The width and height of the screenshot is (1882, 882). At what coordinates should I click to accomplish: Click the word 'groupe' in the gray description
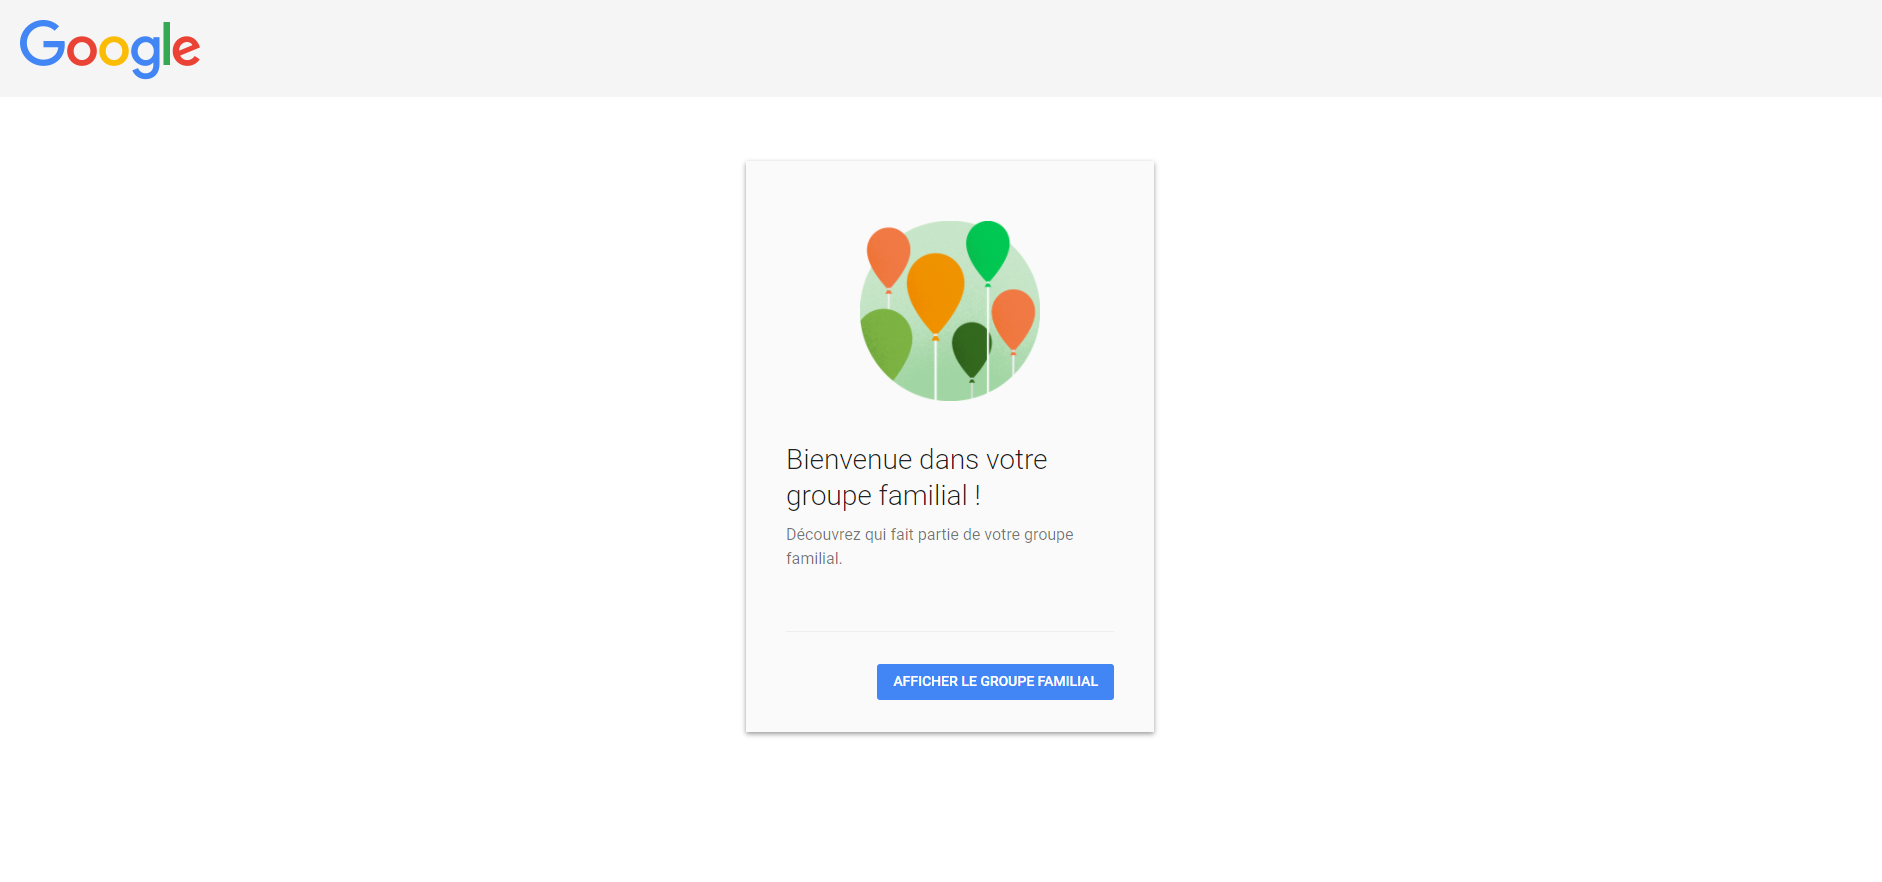click(1048, 535)
